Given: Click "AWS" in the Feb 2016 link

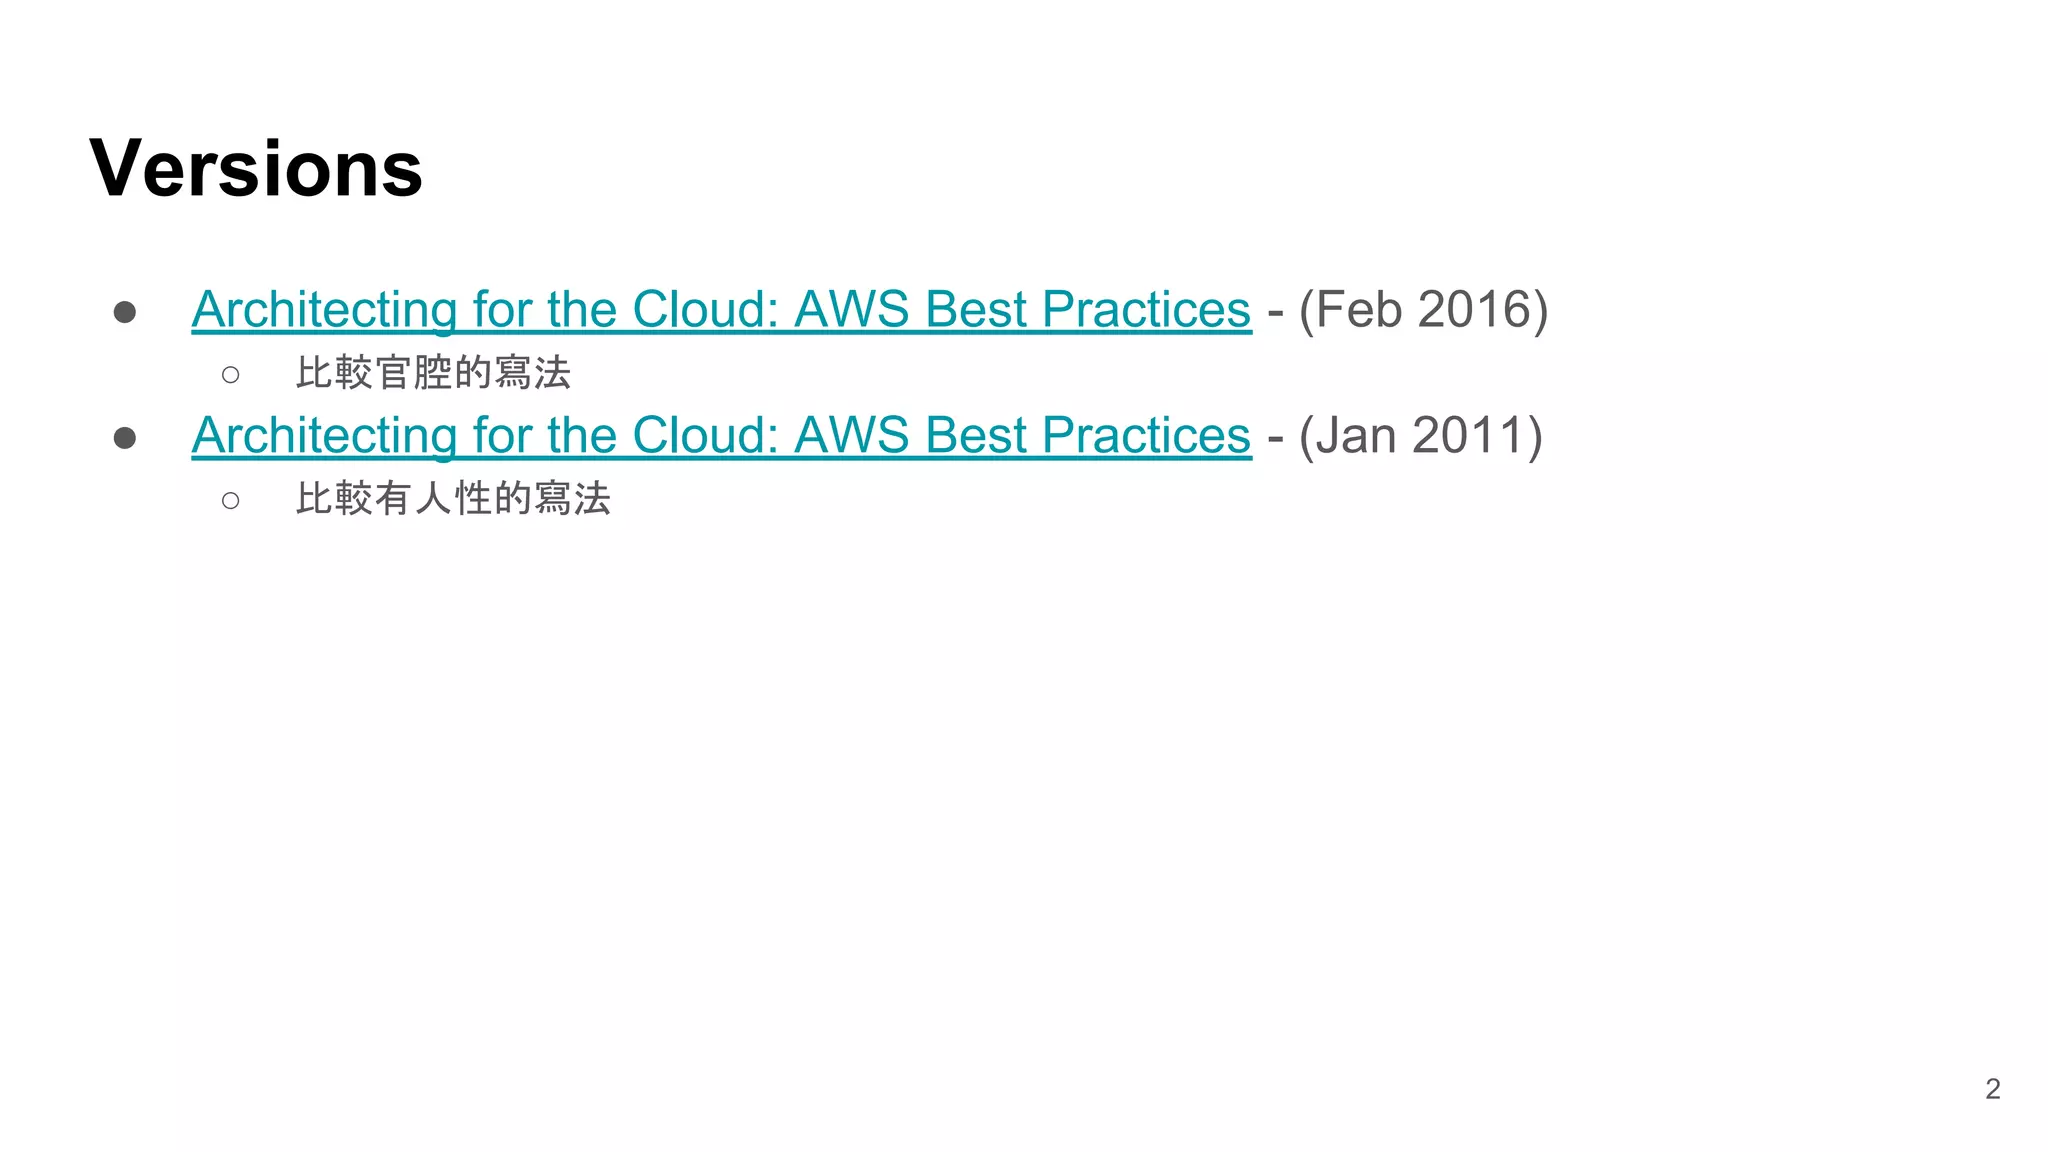Looking at the screenshot, I should pyautogui.click(x=851, y=309).
